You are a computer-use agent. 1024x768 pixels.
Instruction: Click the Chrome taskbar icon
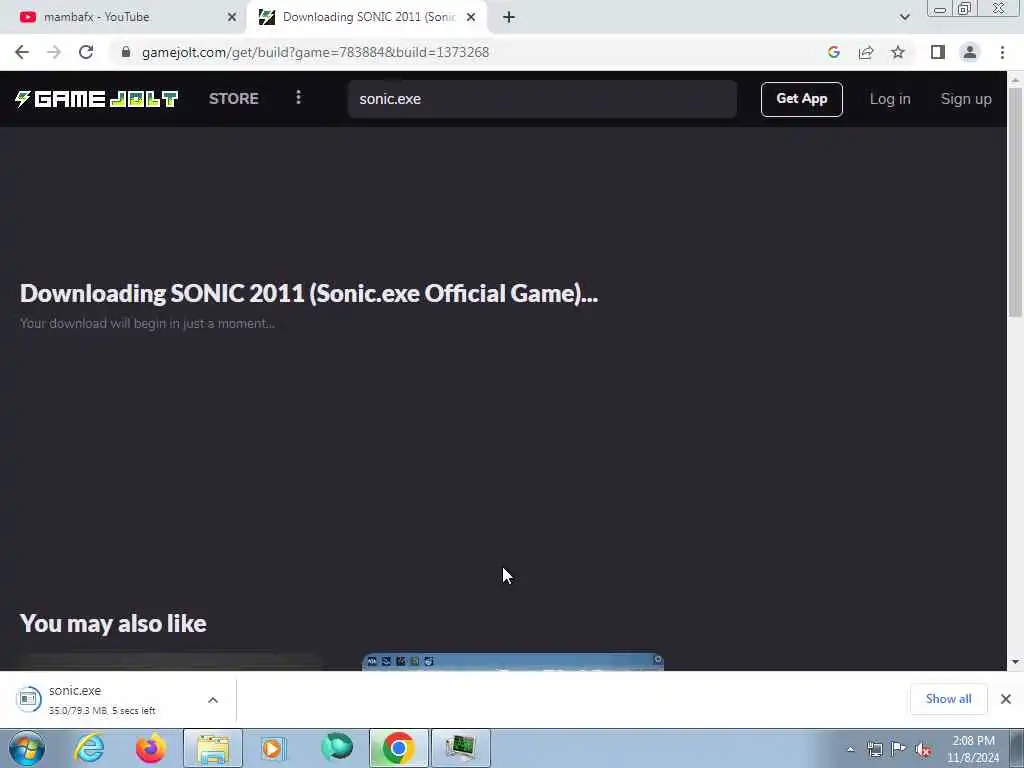tap(398, 748)
